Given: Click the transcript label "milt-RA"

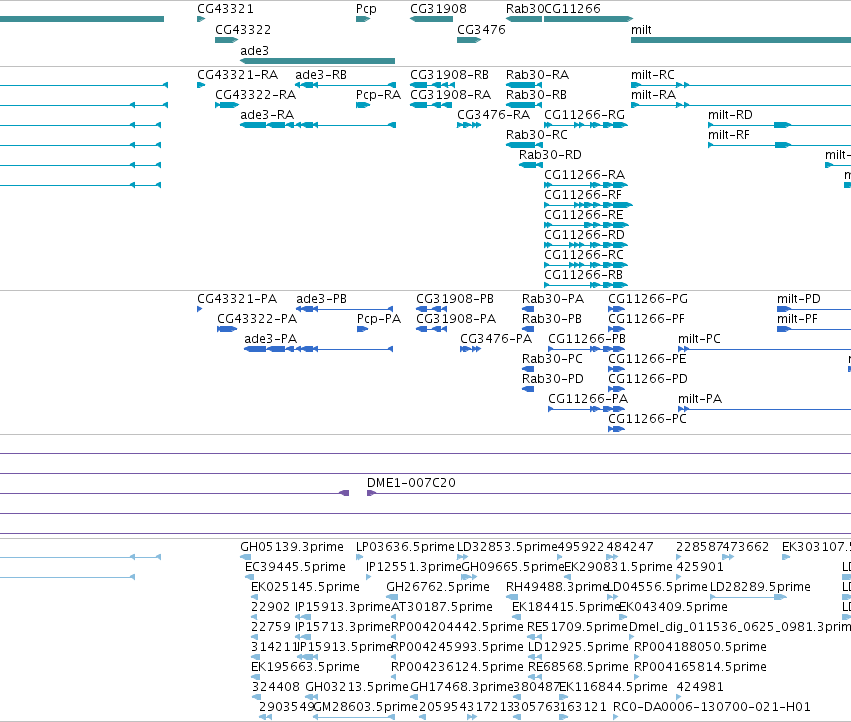Looking at the screenshot, I should pos(653,94).
